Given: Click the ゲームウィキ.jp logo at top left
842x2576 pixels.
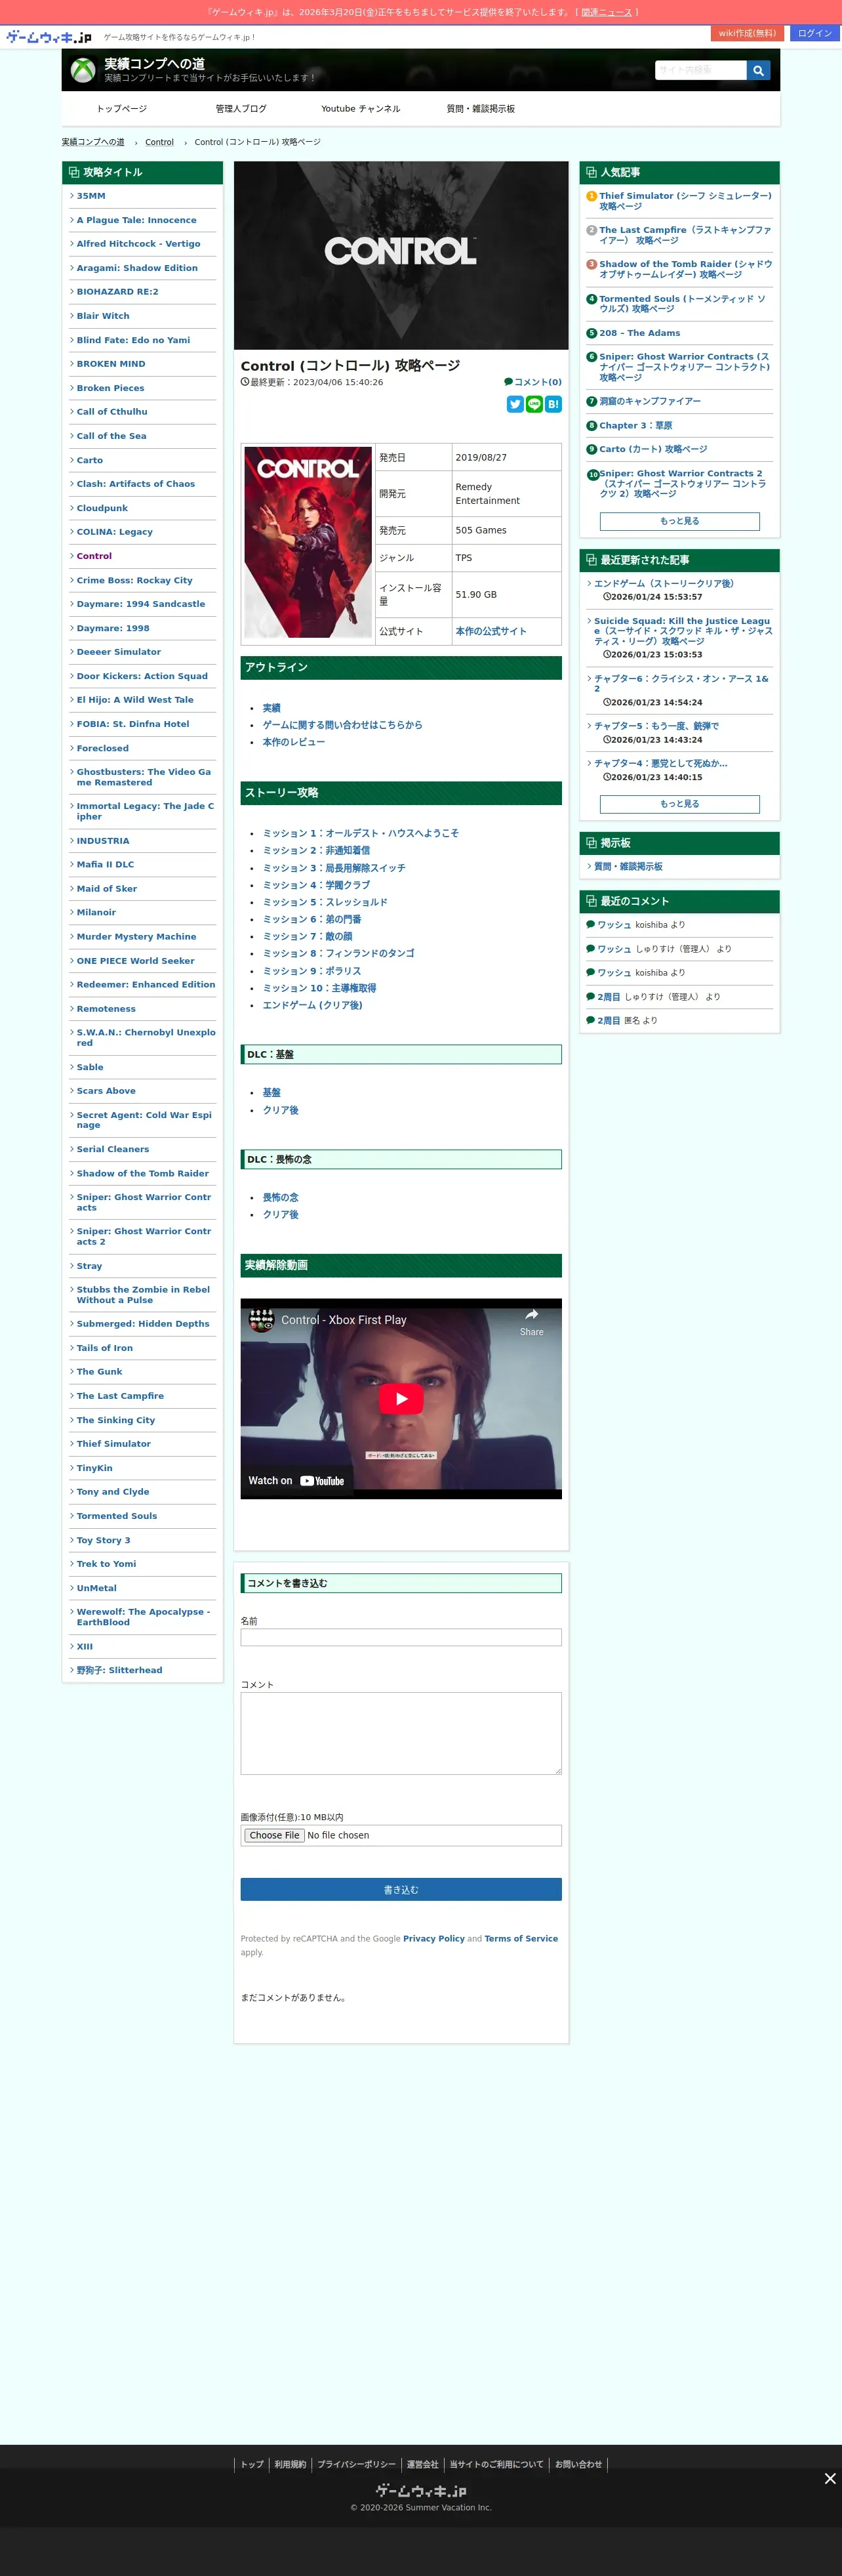Looking at the screenshot, I should (x=48, y=37).
